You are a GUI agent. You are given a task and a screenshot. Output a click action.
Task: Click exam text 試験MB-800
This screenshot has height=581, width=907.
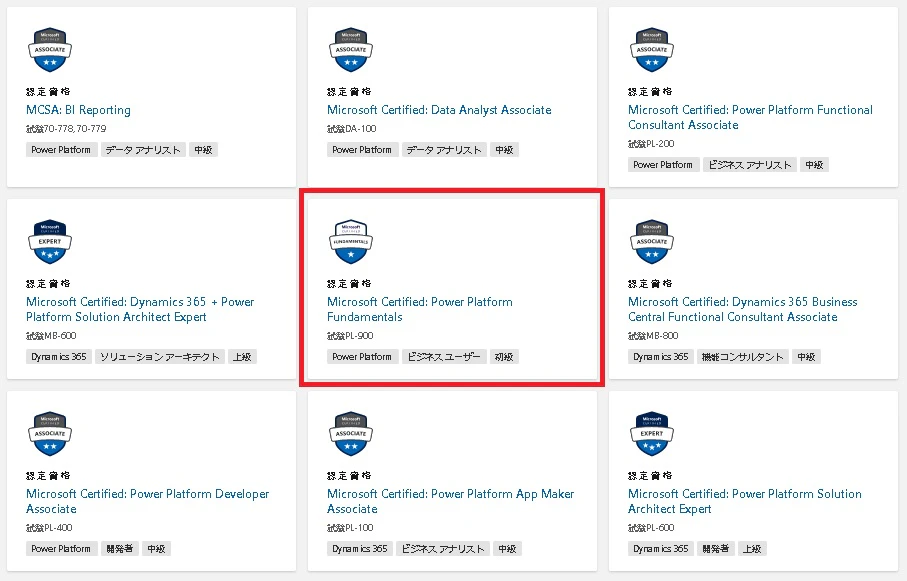tap(653, 336)
